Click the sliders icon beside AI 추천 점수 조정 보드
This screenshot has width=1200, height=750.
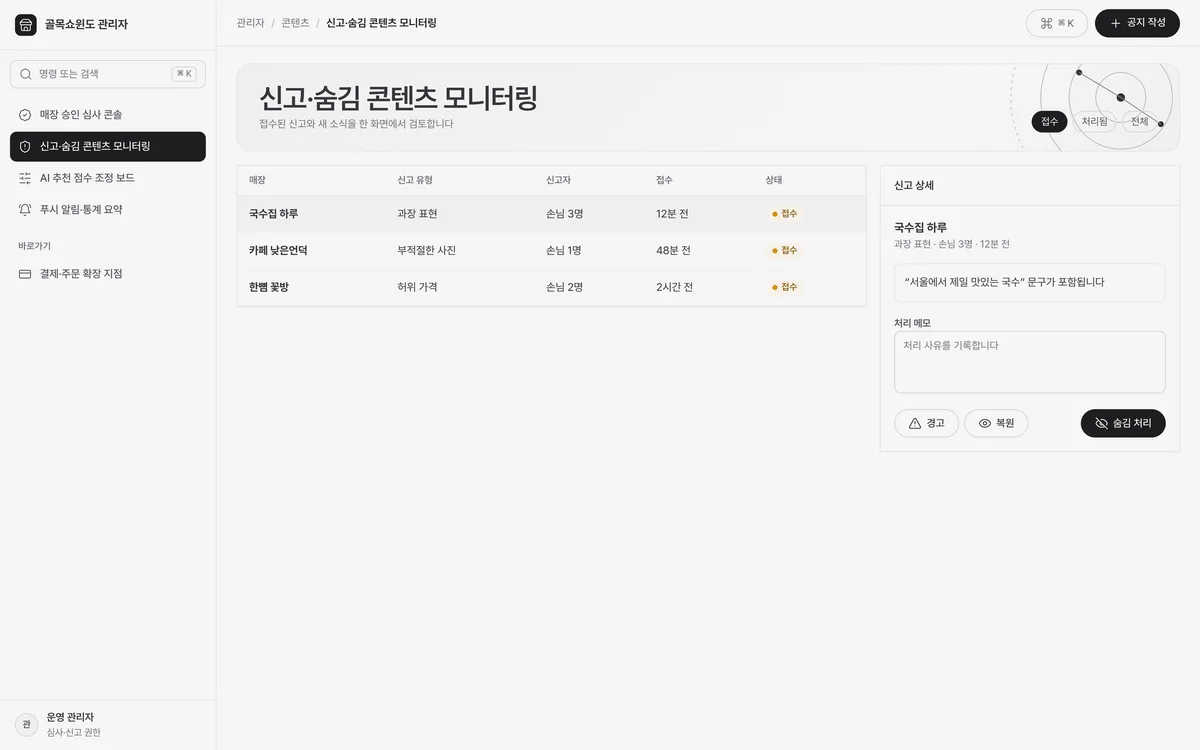click(x=25, y=178)
